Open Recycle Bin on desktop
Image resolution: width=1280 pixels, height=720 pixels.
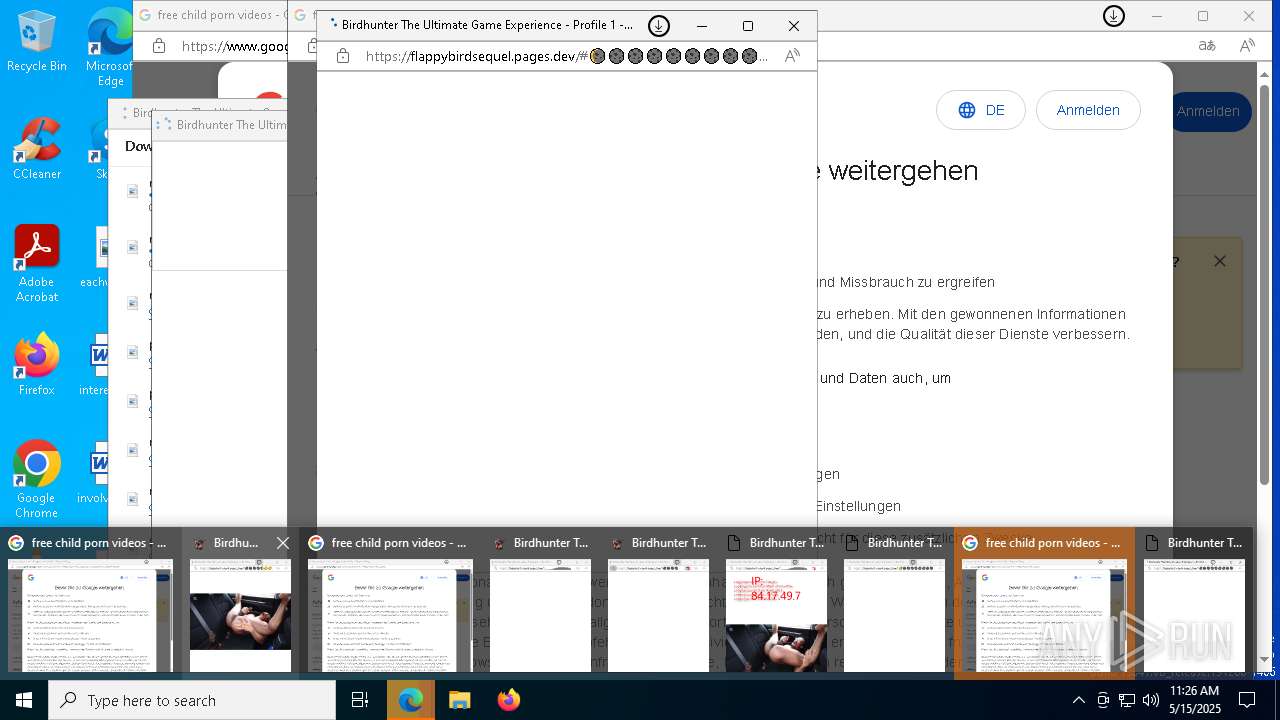pos(37,41)
